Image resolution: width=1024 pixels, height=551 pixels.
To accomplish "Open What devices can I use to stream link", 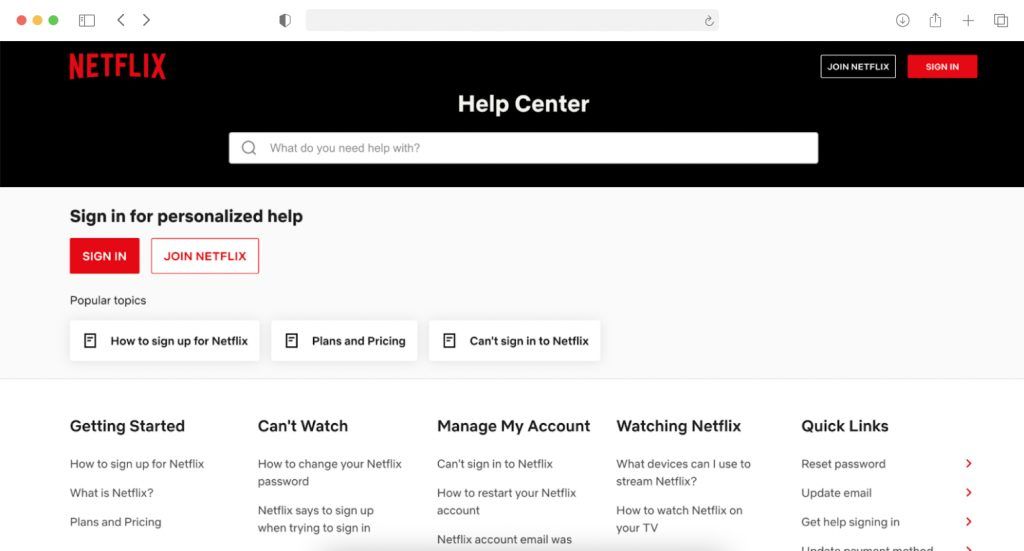I will [x=683, y=473].
